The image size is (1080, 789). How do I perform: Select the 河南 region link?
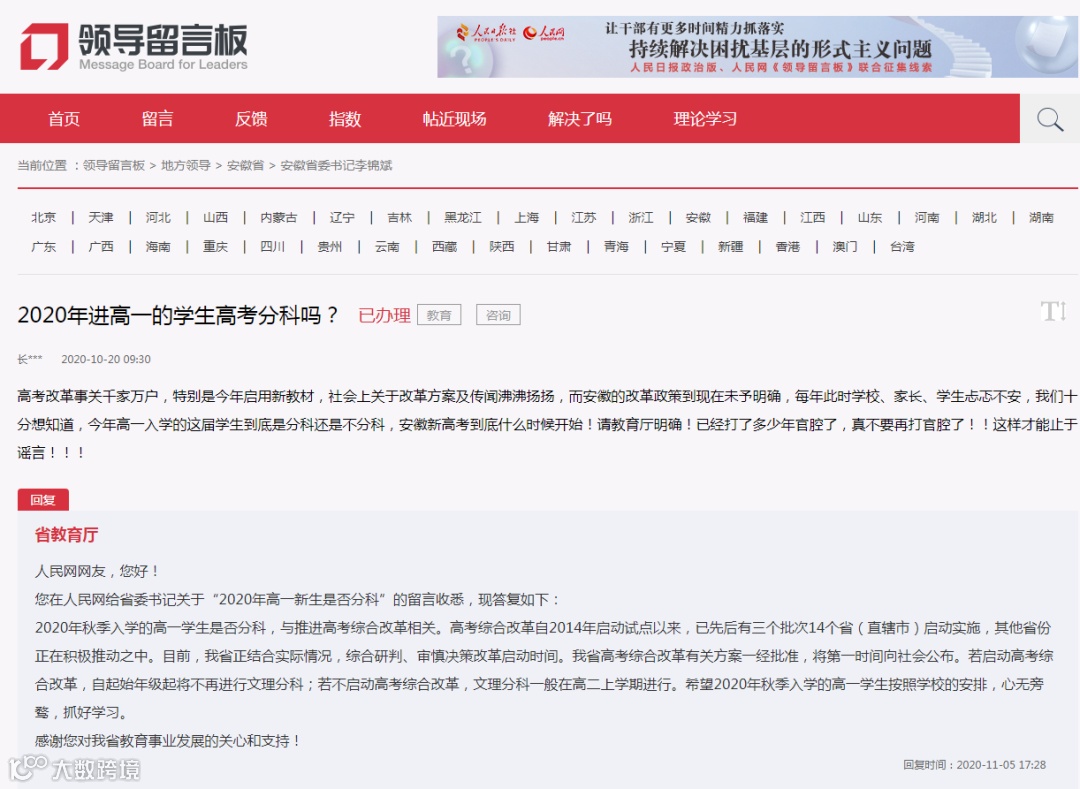tap(927, 218)
